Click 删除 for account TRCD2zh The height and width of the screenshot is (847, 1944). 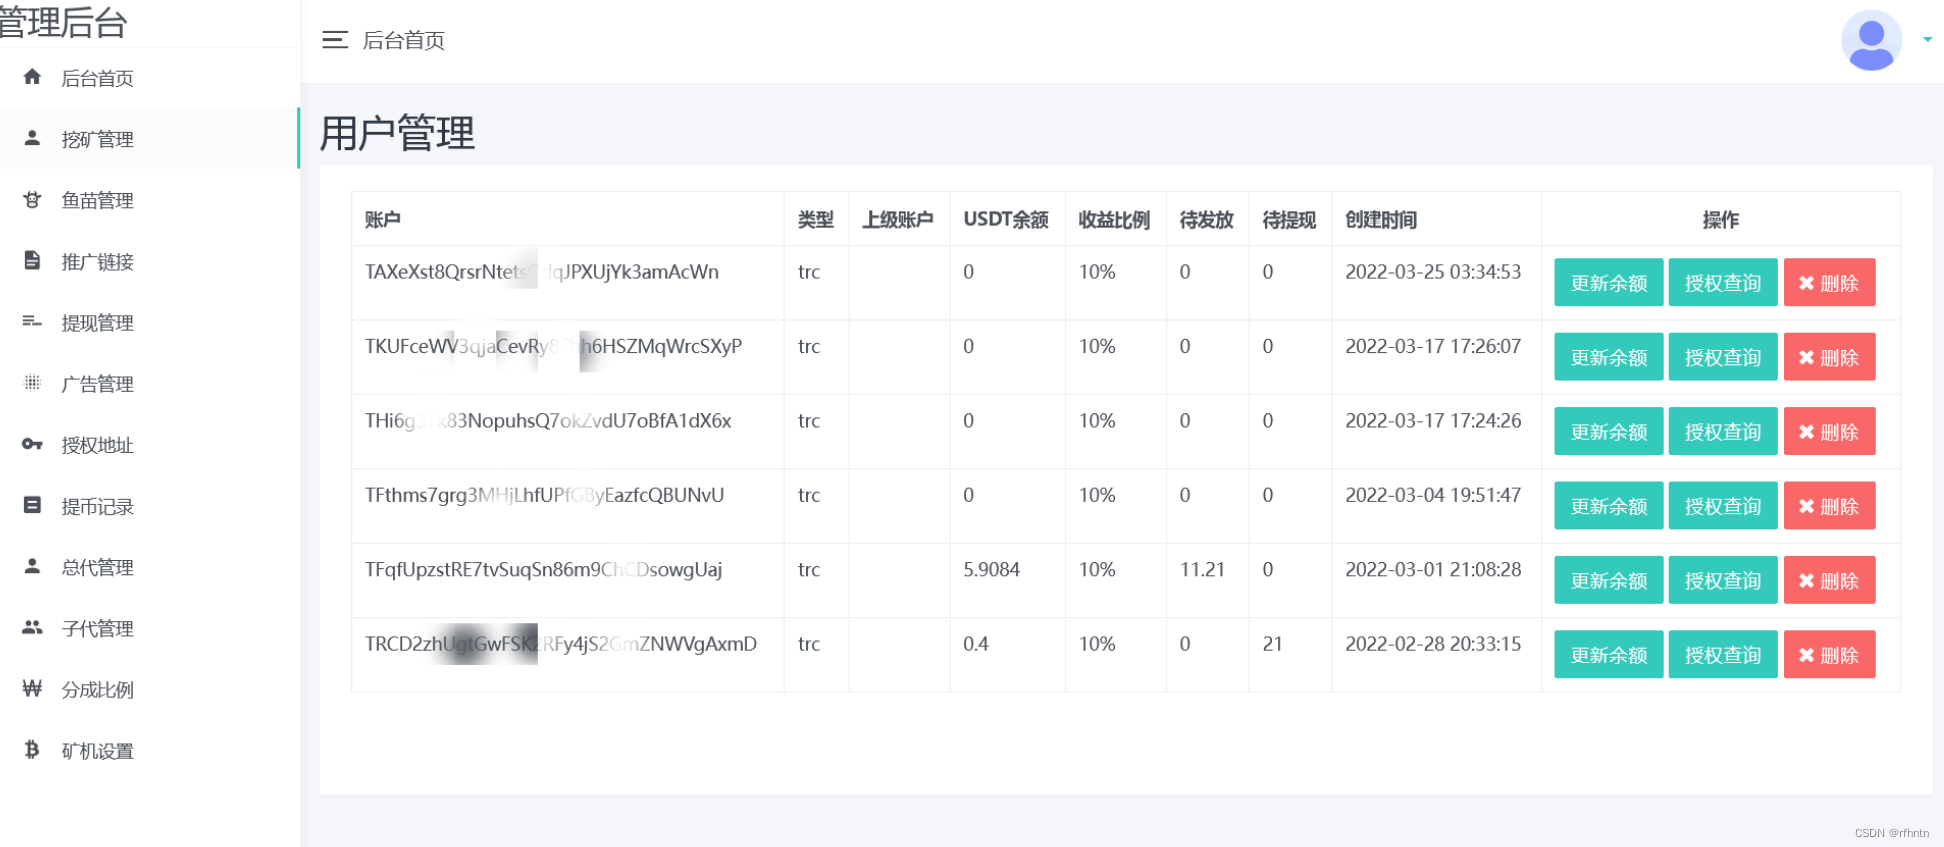pyautogui.click(x=1829, y=655)
